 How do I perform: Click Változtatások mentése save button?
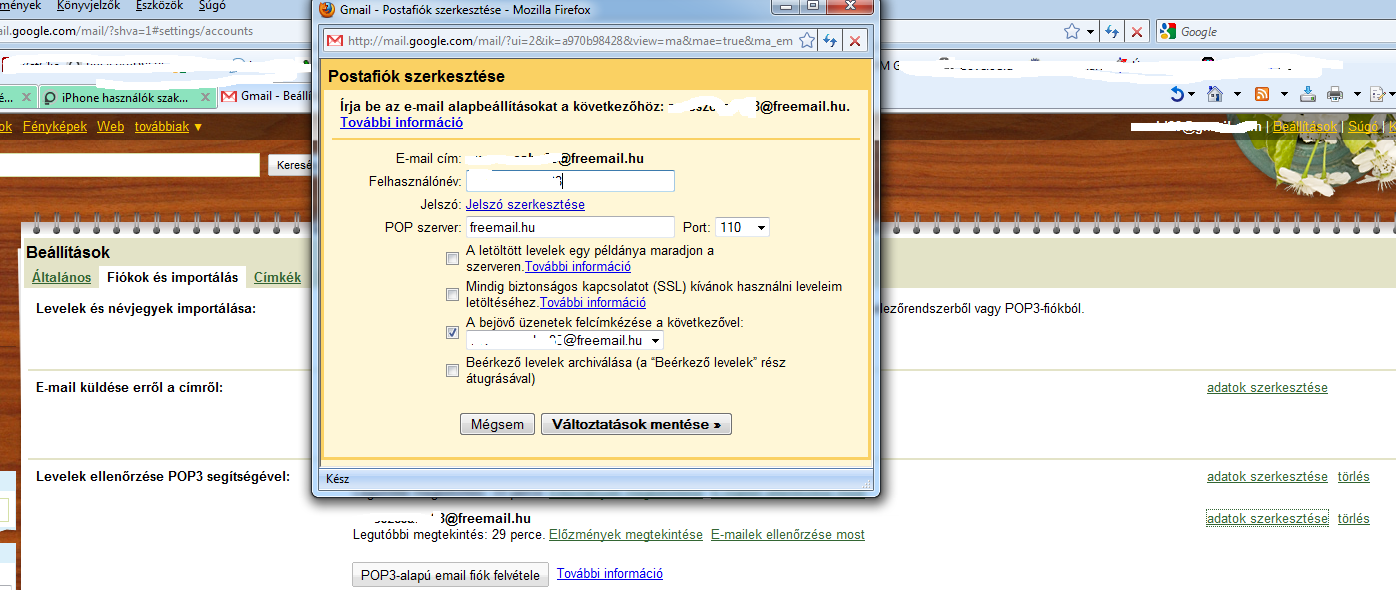coord(636,424)
